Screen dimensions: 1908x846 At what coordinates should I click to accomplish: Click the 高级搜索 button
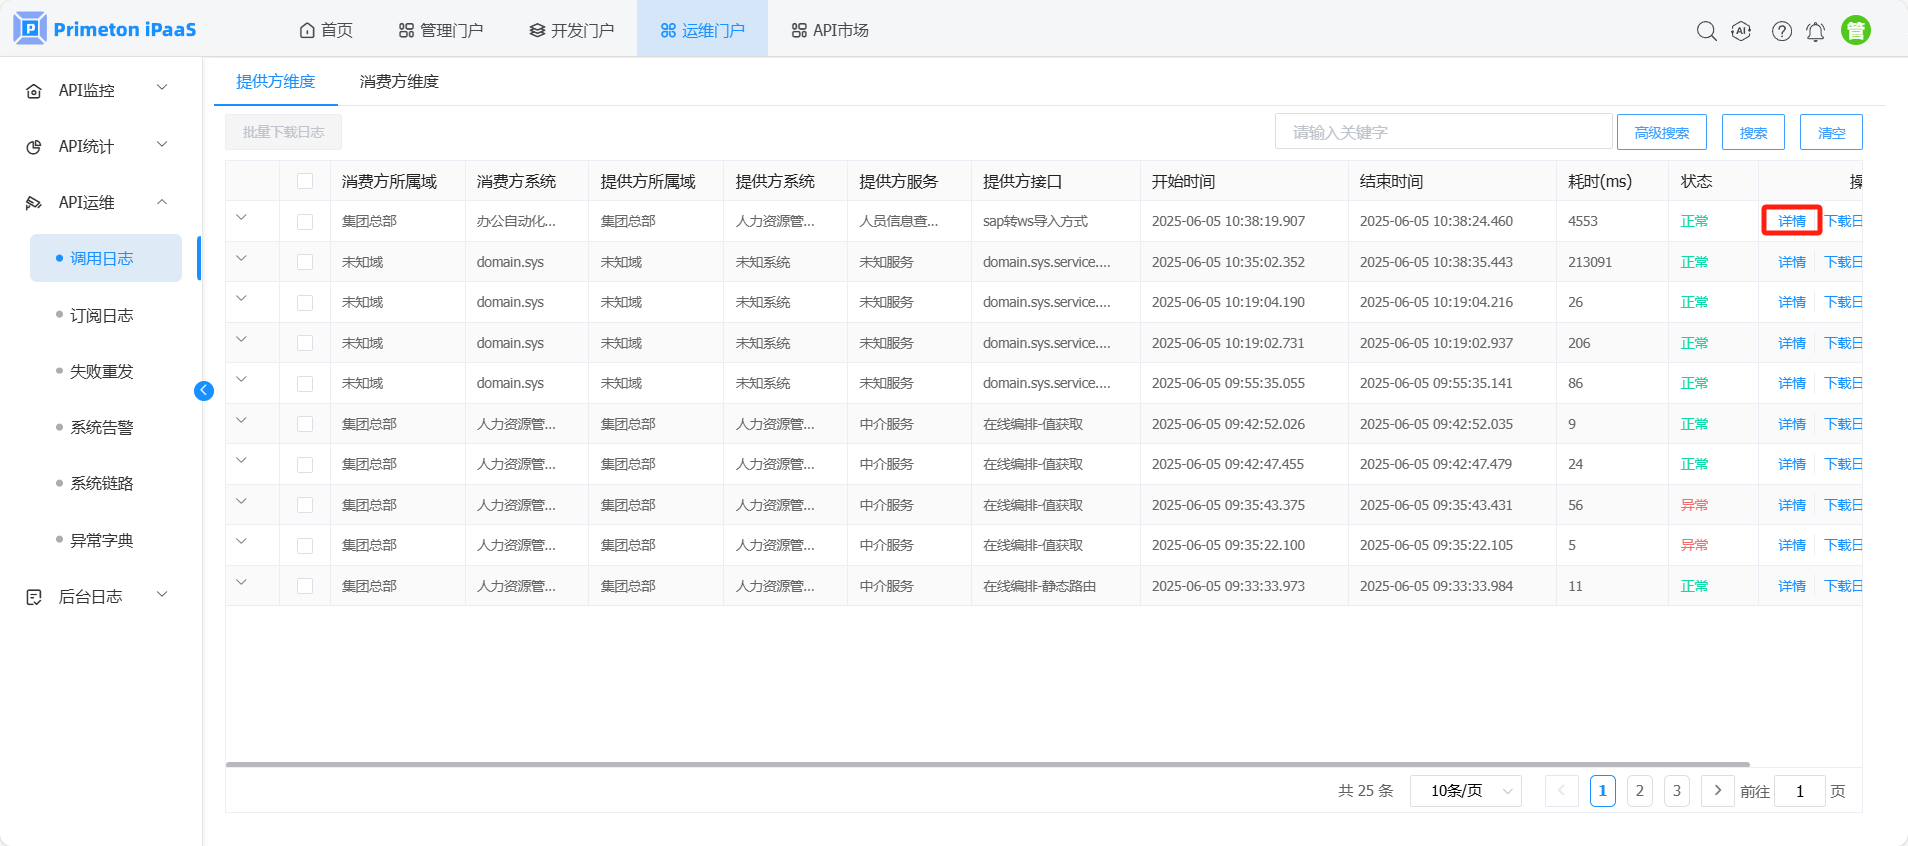pos(1661,133)
